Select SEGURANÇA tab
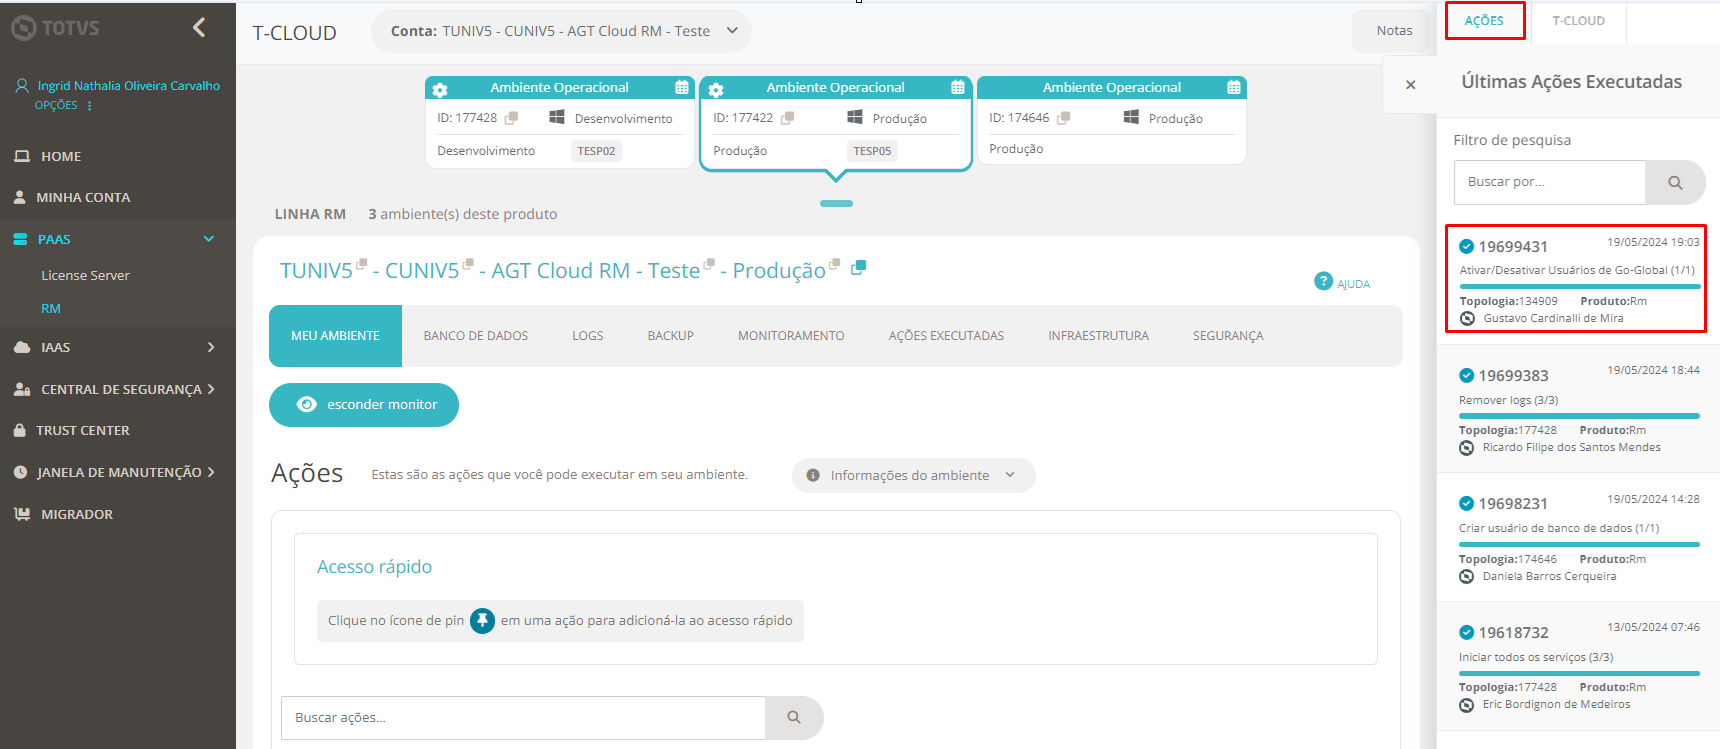The height and width of the screenshot is (749, 1720). 1228,336
